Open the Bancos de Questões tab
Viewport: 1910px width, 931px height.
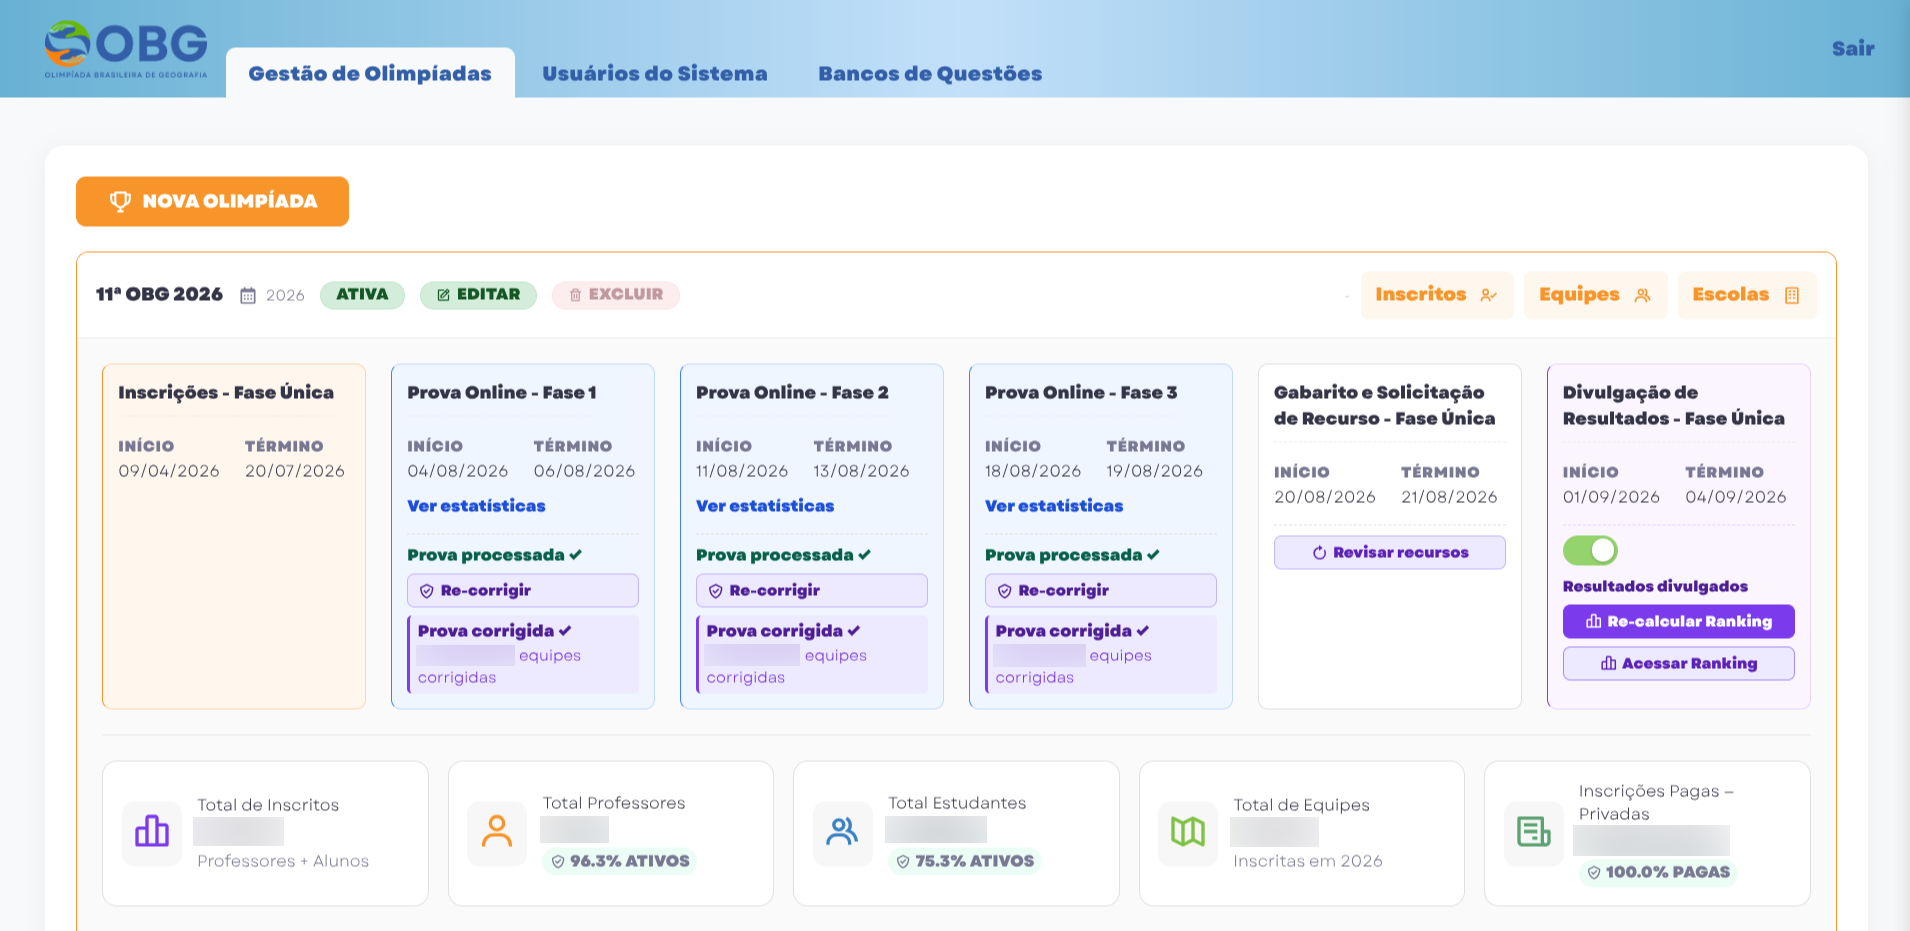pyautogui.click(x=930, y=73)
